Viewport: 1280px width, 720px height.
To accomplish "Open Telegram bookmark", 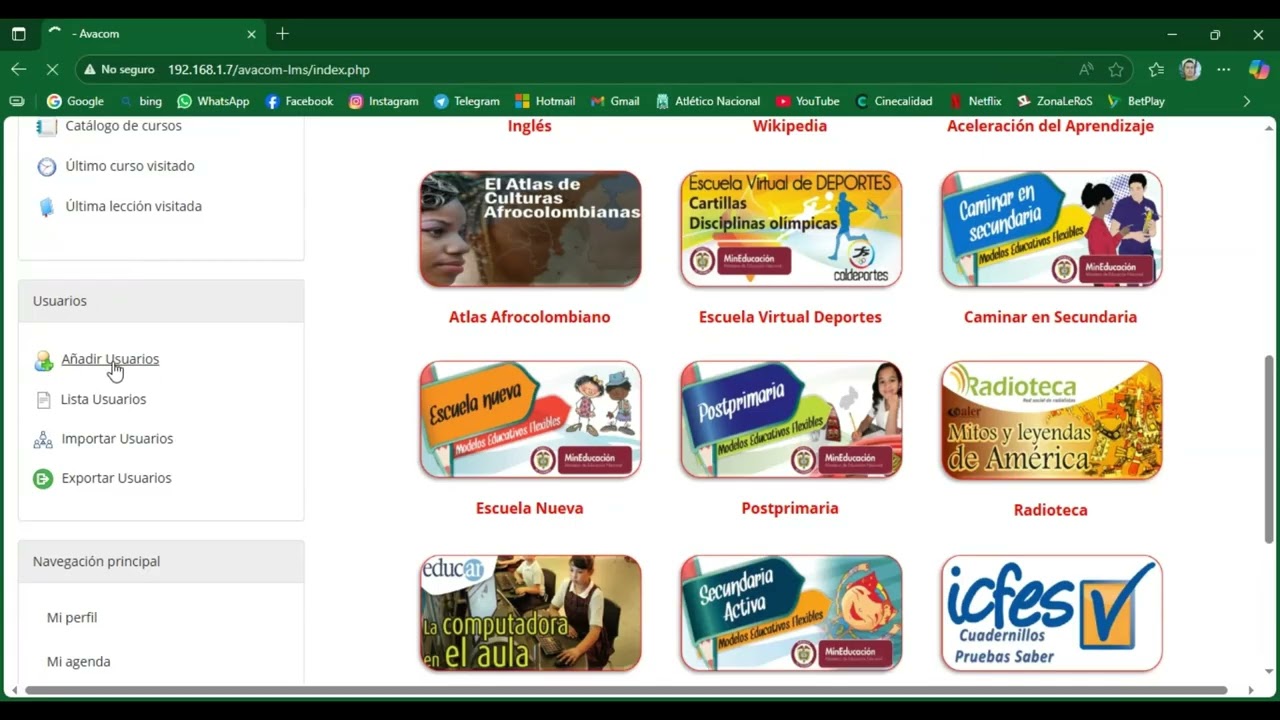I will pyautogui.click(x=466, y=101).
